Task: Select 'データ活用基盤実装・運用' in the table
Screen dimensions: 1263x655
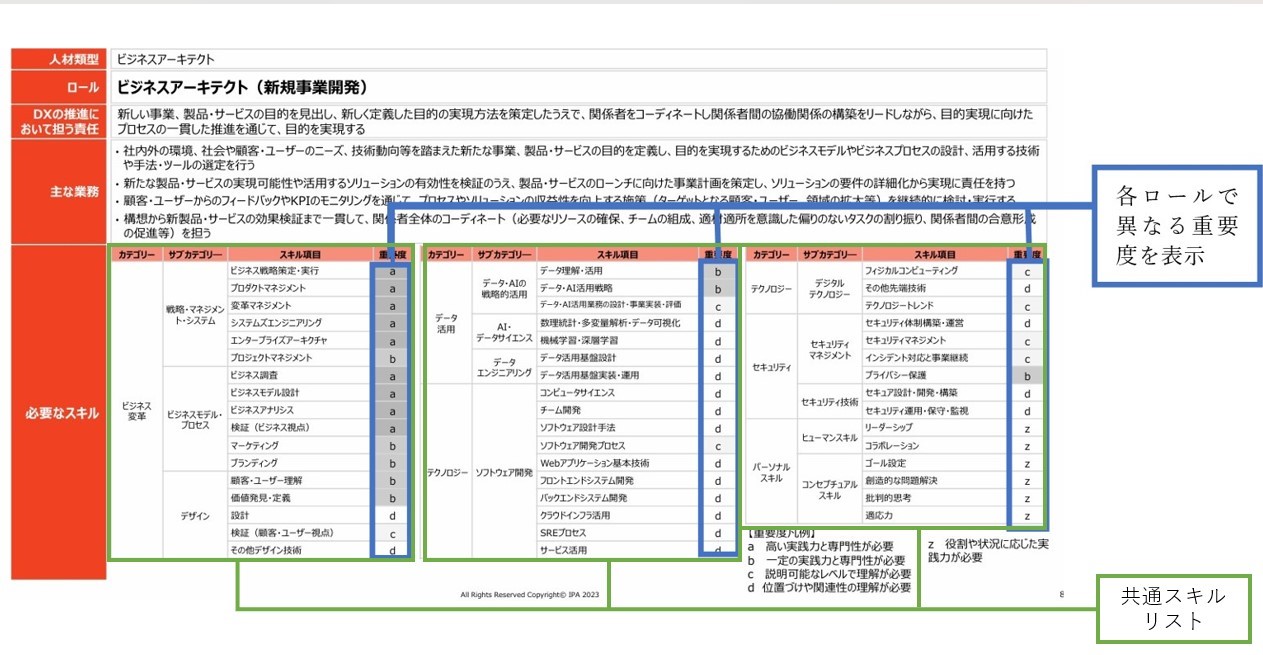Action: click(589, 376)
